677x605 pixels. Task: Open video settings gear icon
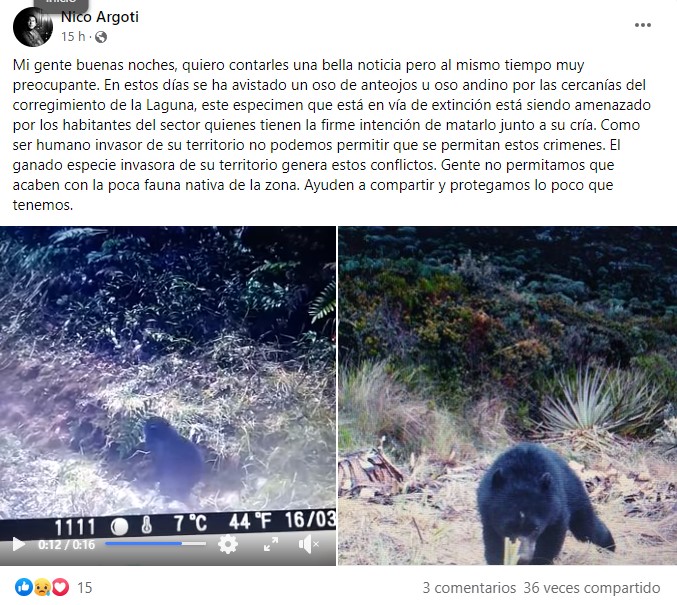click(x=228, y=544)
